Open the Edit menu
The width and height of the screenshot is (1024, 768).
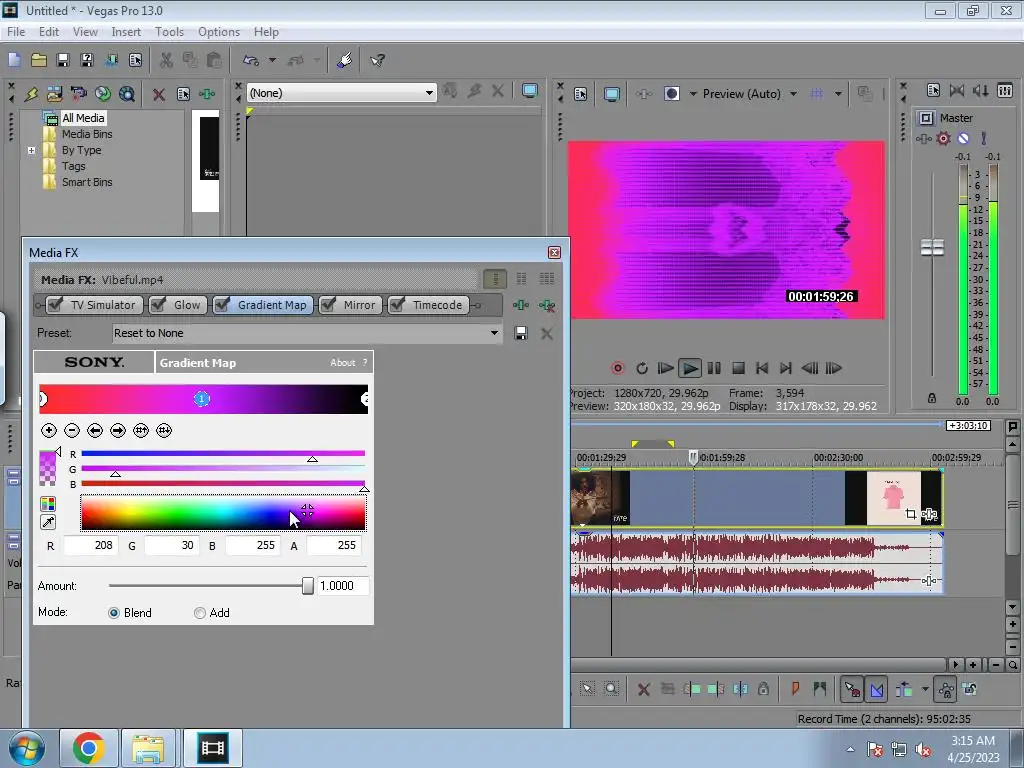pos(48,31)
